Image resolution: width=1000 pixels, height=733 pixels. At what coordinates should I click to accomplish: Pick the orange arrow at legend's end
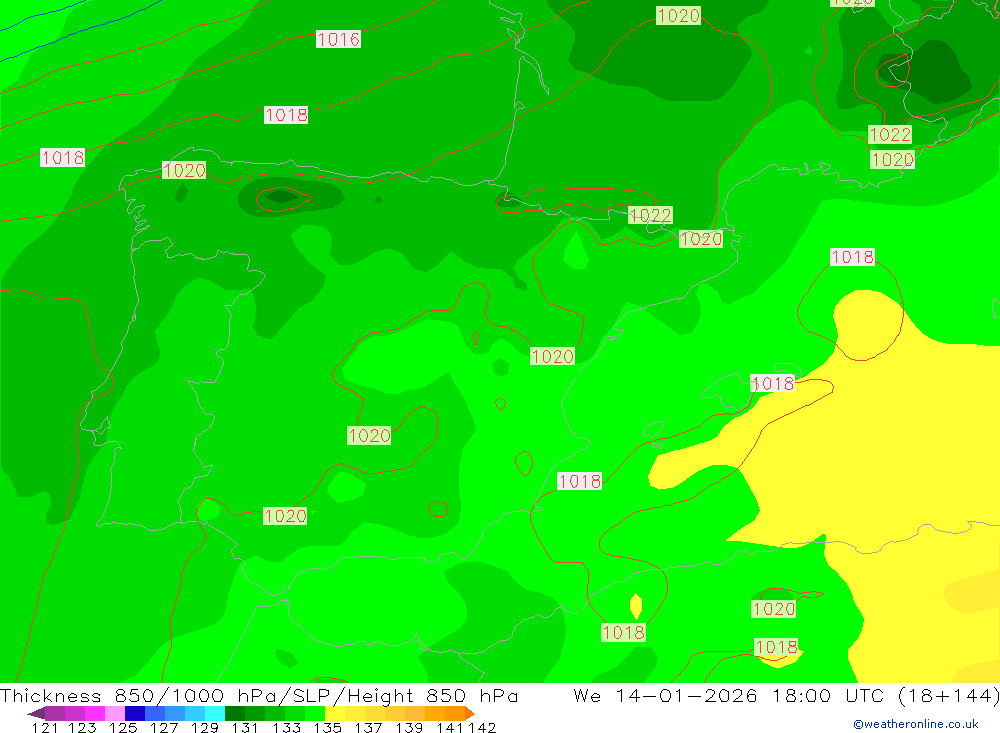[x=470, y=713]
